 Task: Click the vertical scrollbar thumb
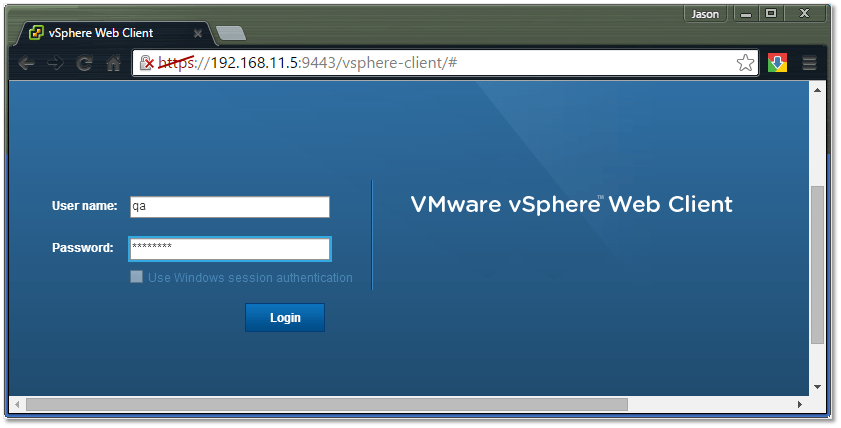[x=817, y=265]
